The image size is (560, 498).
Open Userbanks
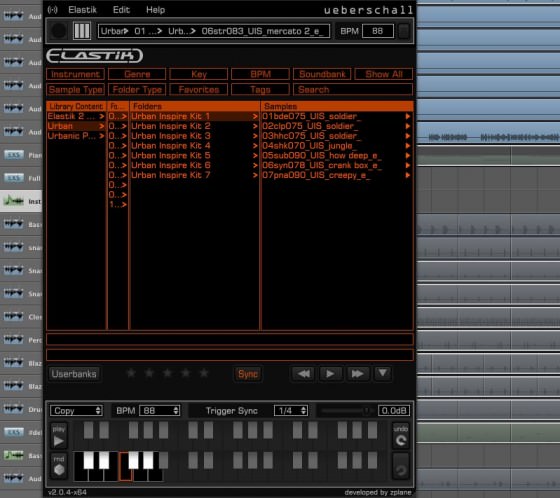74,374
